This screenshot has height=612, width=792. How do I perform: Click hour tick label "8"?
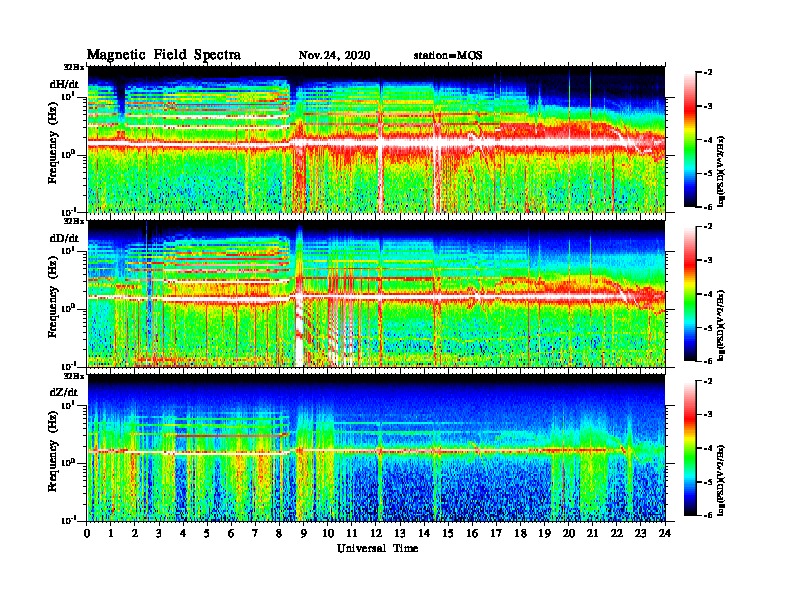point(279,533)
